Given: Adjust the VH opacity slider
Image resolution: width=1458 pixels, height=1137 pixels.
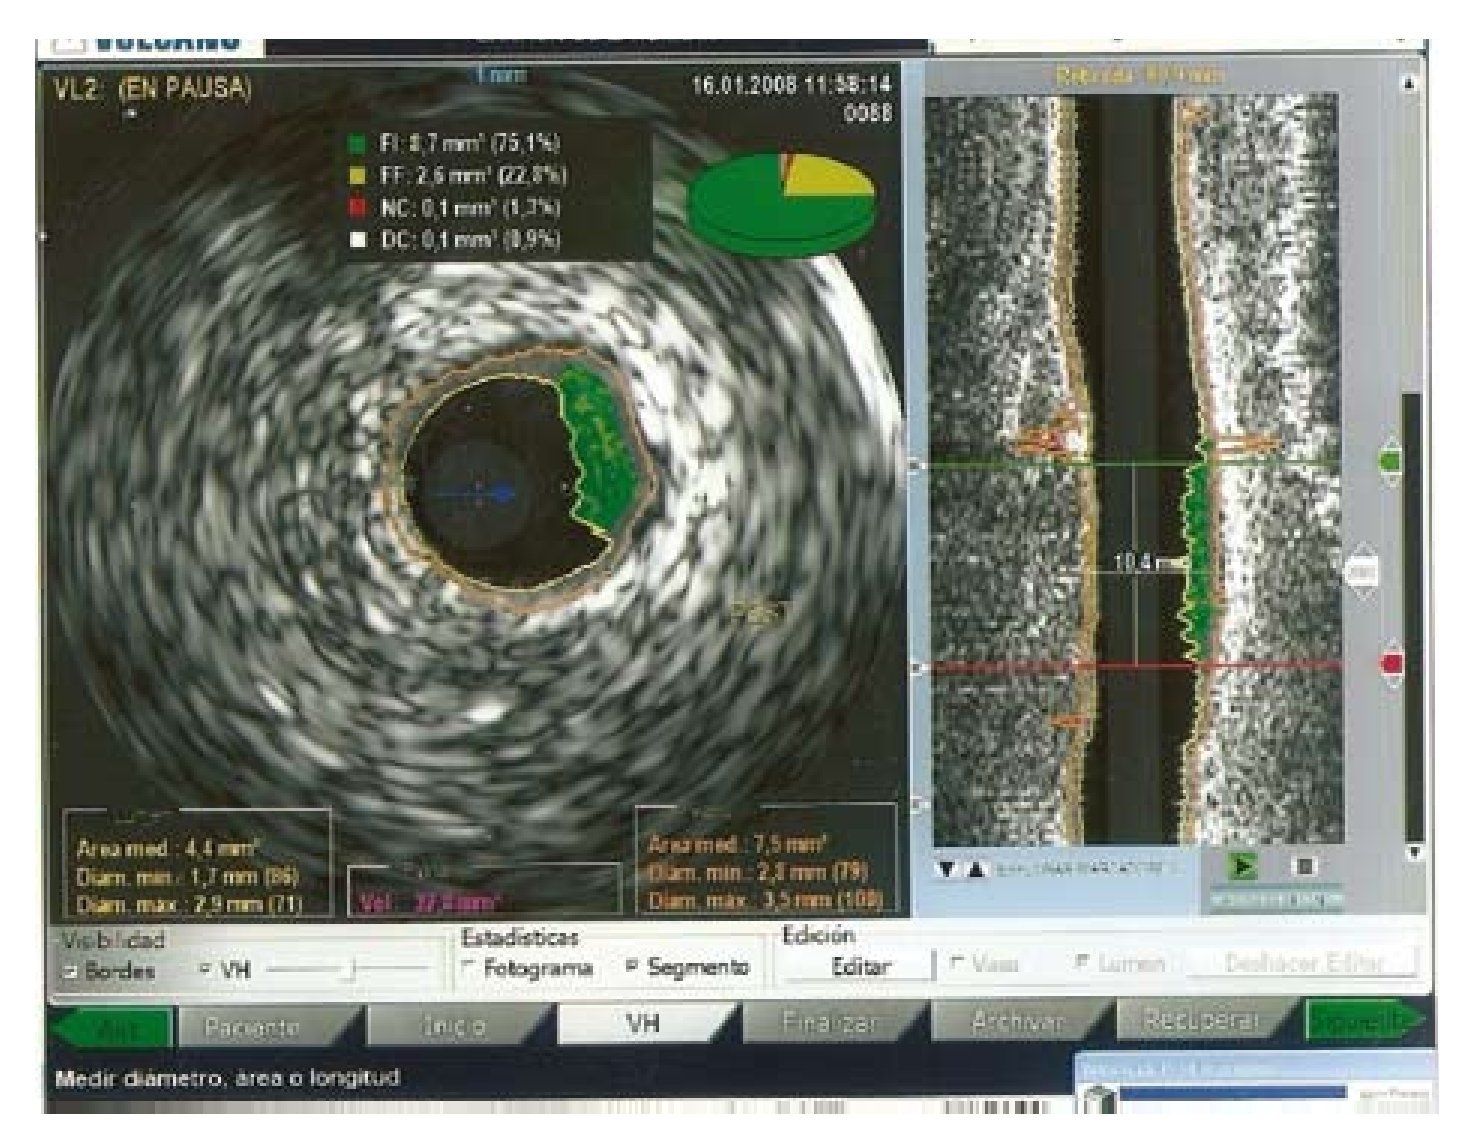Looking at the screenshot, I should coord(353,968).
